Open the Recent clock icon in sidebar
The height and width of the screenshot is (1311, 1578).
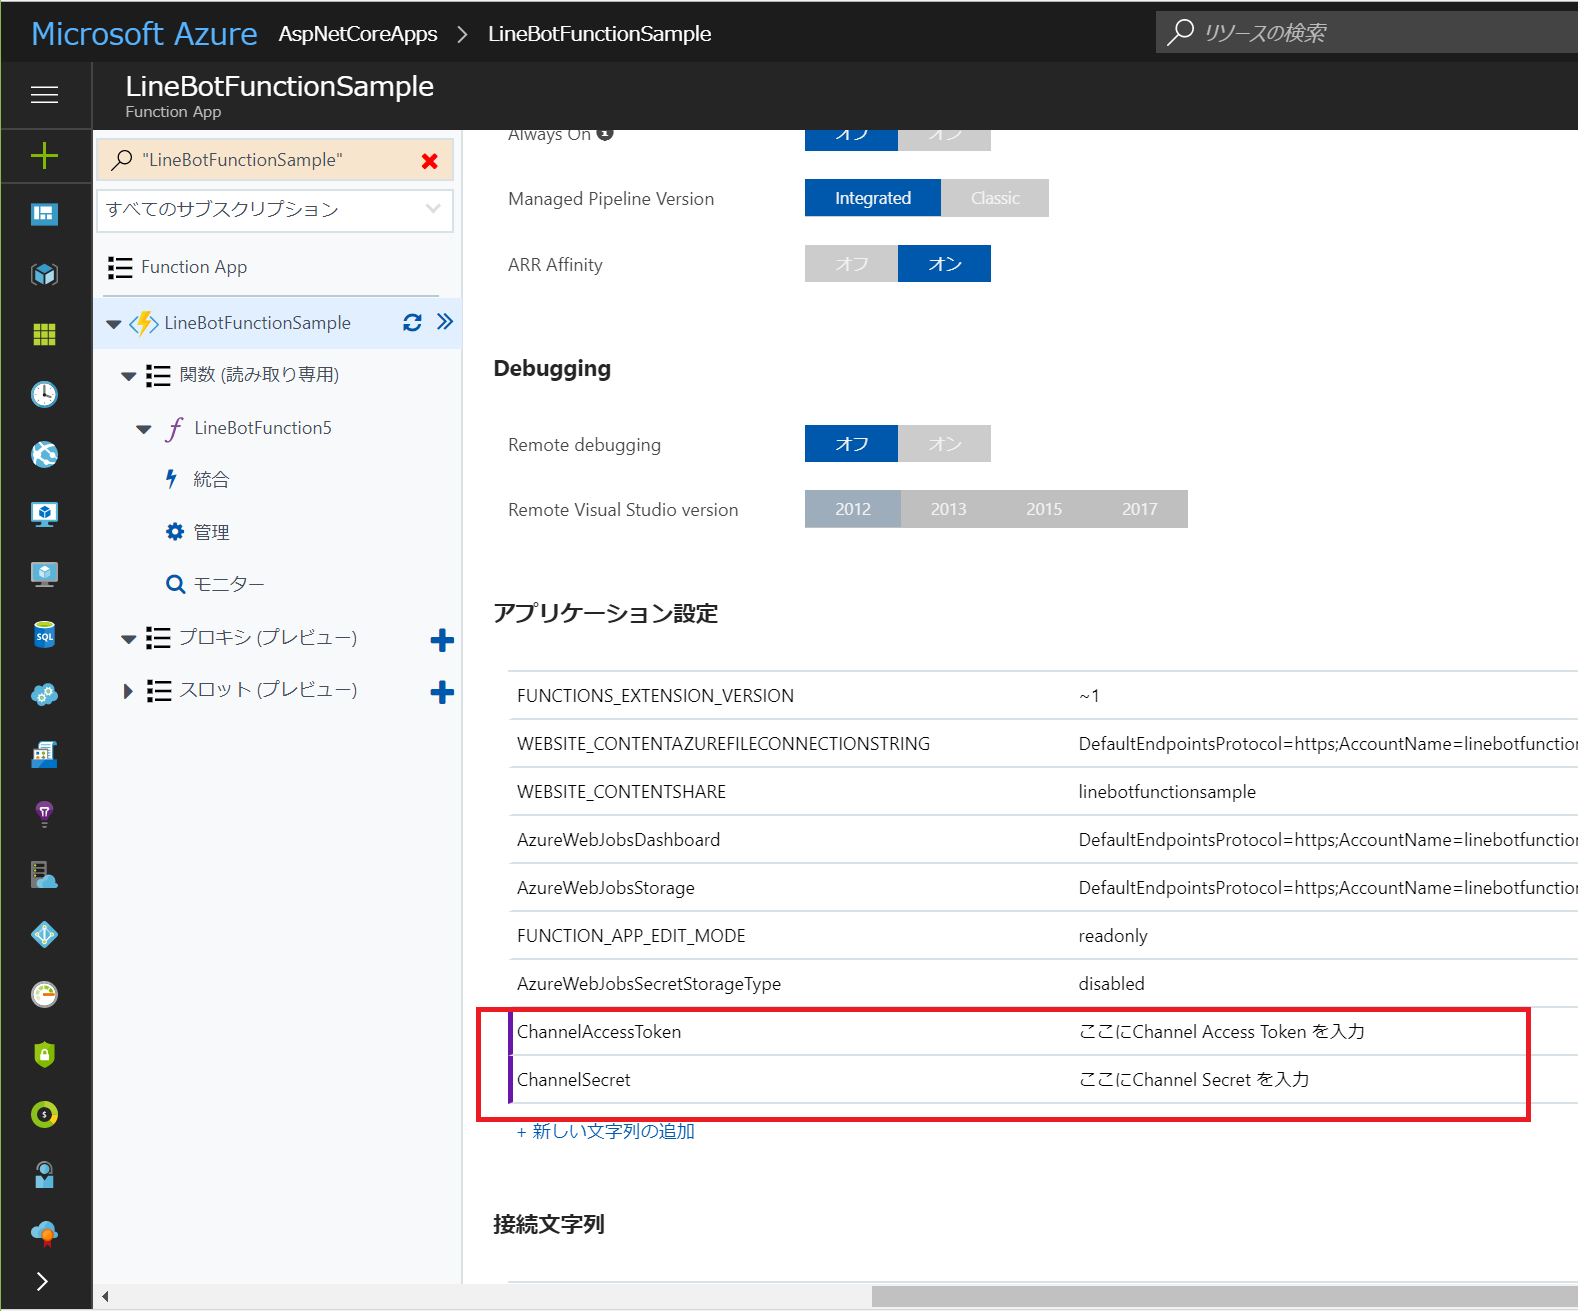(44, 394)
